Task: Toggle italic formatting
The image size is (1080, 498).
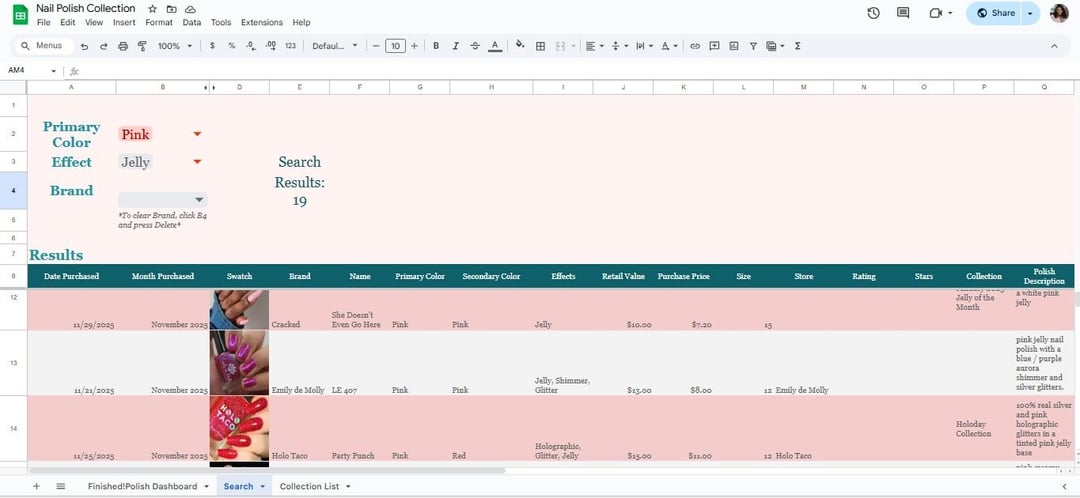Action: click(455, 46)
